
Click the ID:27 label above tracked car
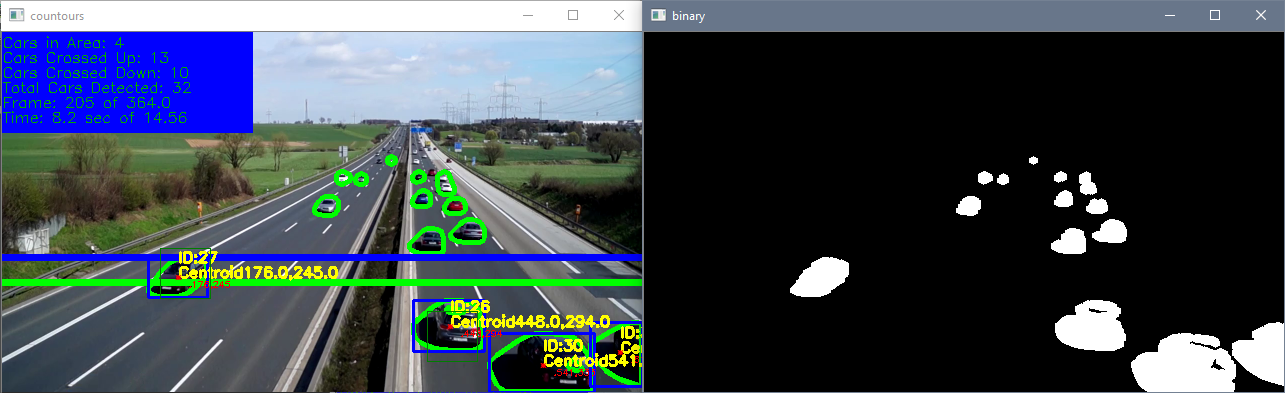[198, 258]
